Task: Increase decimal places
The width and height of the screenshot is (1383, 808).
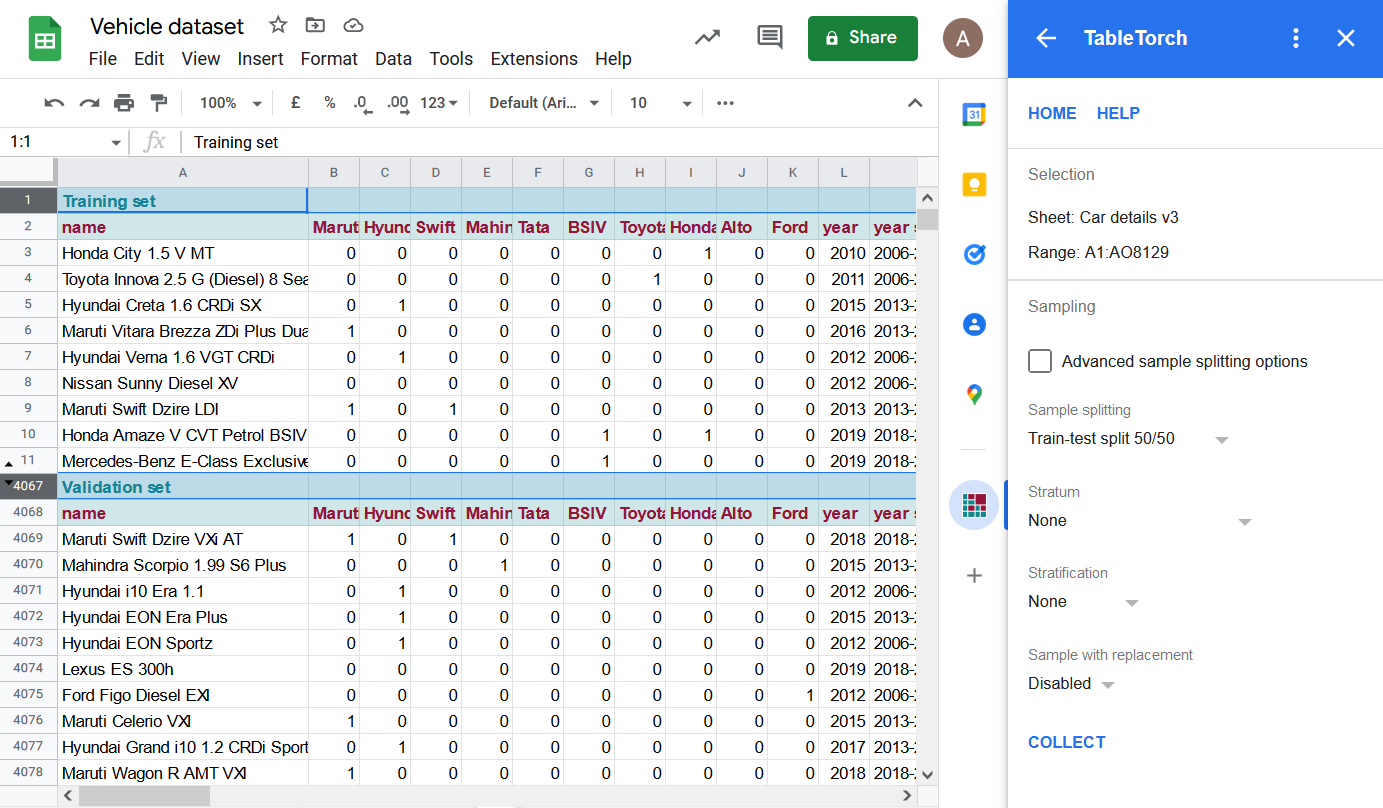Action: pos(397,103)
